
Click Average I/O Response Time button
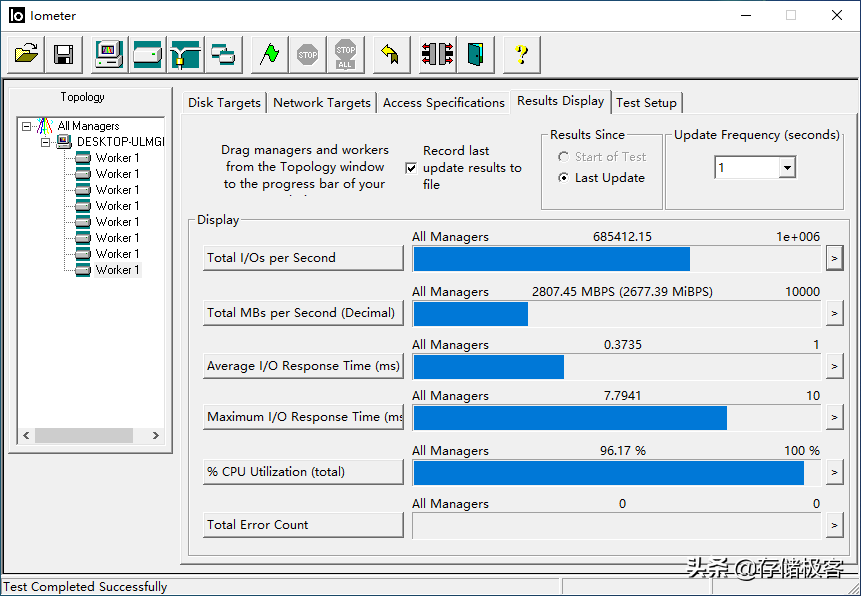303,366
